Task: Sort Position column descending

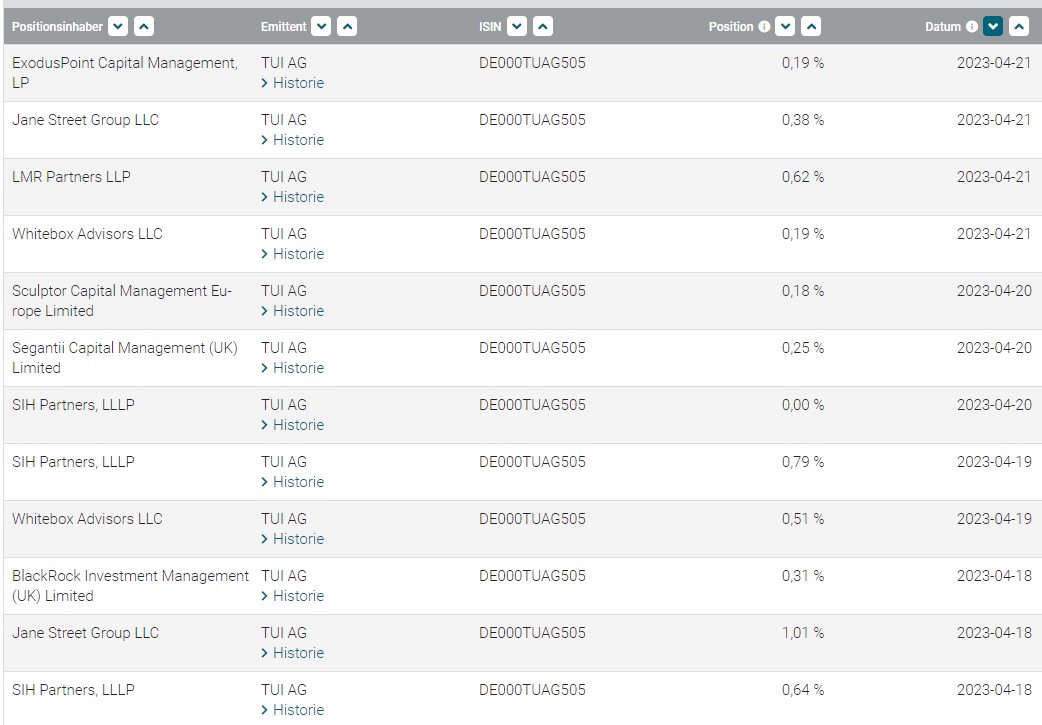Action: coord(785,27)
